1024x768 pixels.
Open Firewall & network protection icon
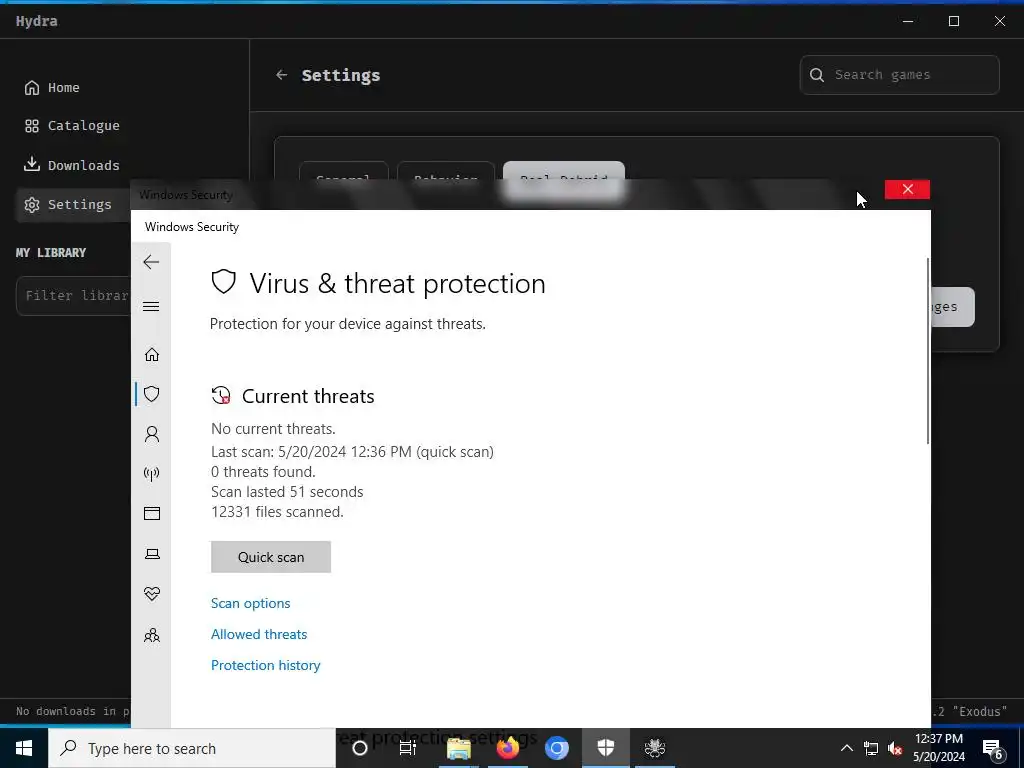point(152,474)
